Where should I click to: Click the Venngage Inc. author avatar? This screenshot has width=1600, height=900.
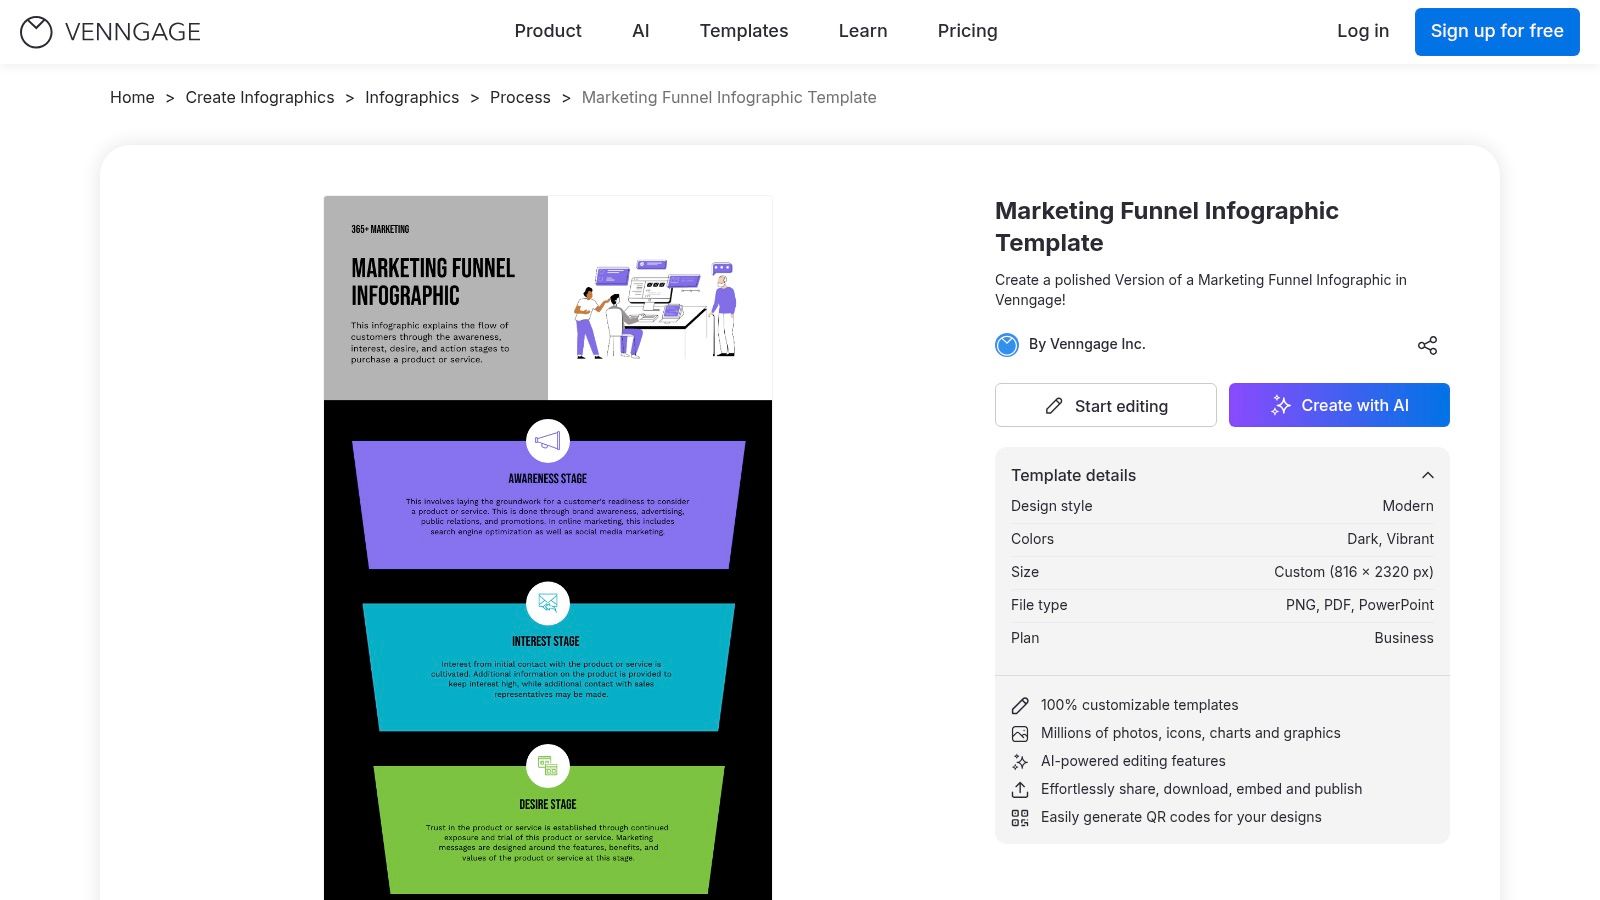coord(1007,345)
